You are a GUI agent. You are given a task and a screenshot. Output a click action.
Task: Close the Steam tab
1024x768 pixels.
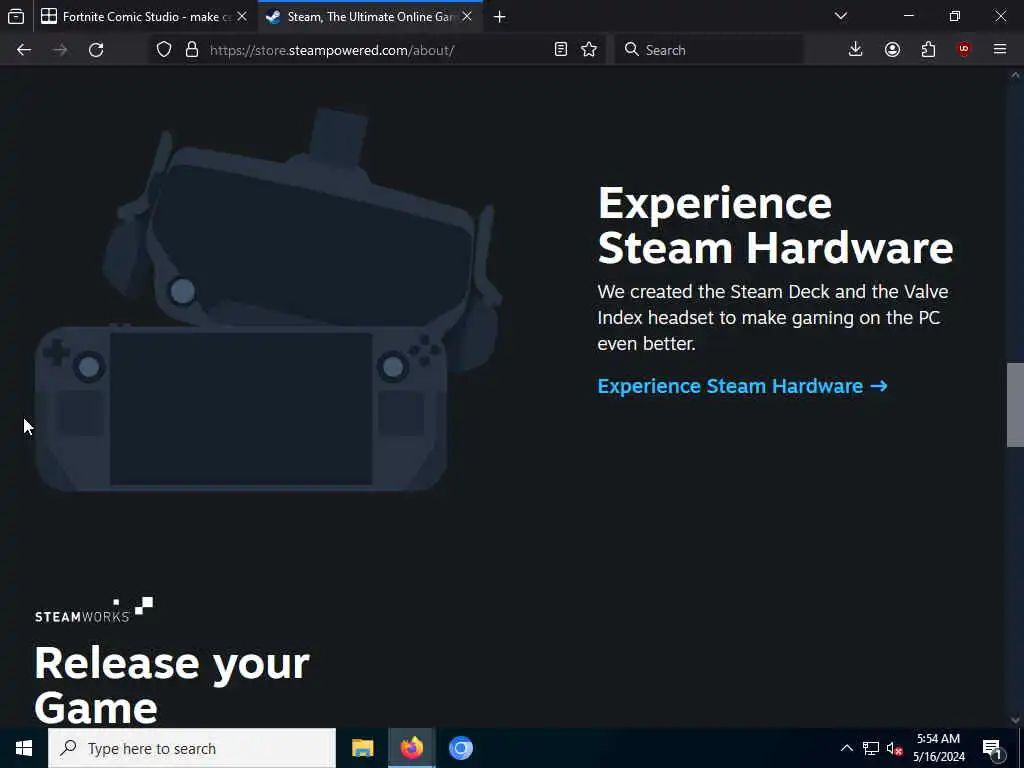[x=467, y=17]
